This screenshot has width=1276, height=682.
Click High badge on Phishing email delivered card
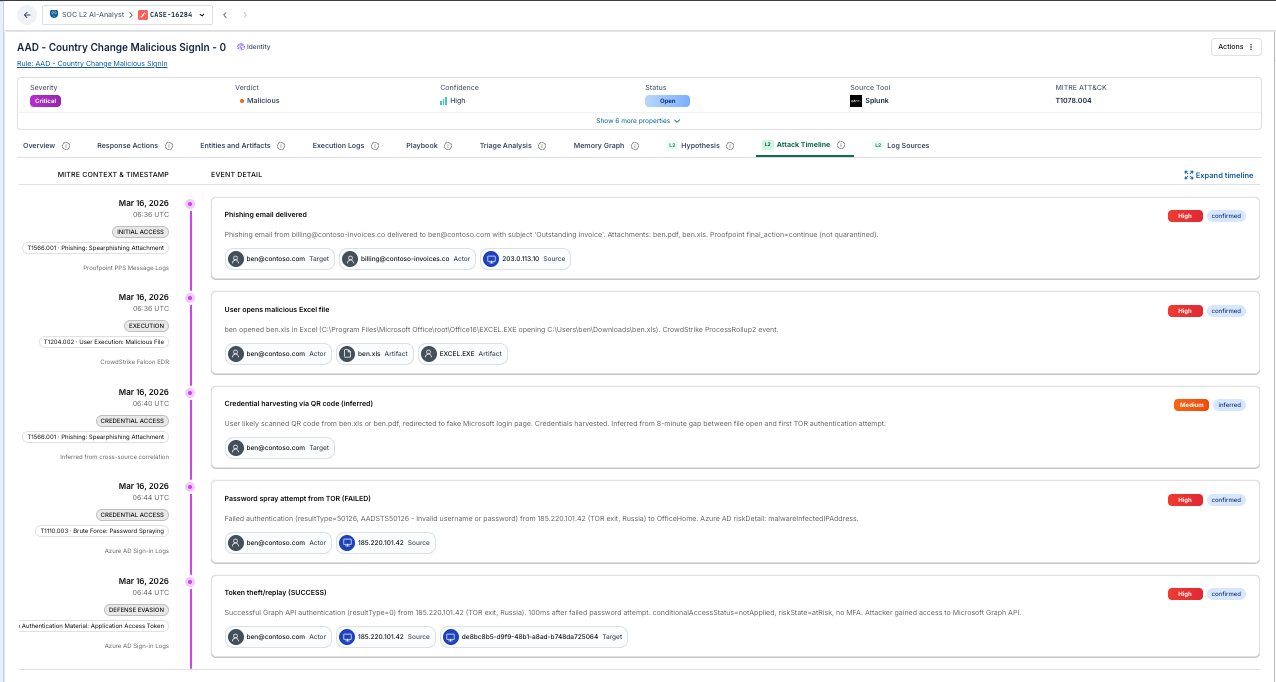coord(1185,215)
